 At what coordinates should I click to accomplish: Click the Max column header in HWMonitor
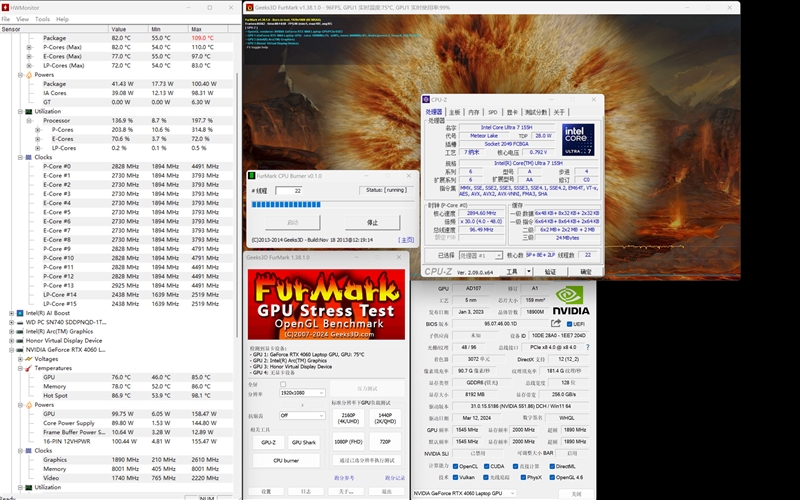point(209,29)
